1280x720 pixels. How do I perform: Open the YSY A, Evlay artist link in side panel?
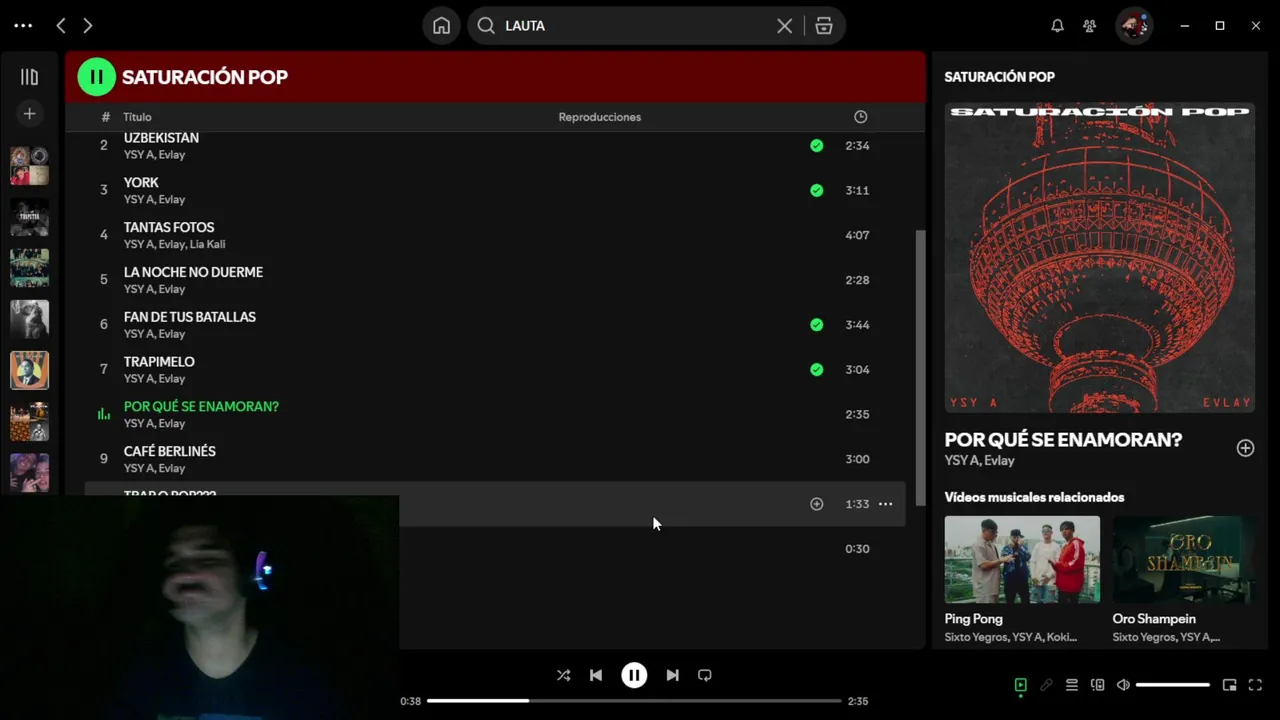click(980, 461)
